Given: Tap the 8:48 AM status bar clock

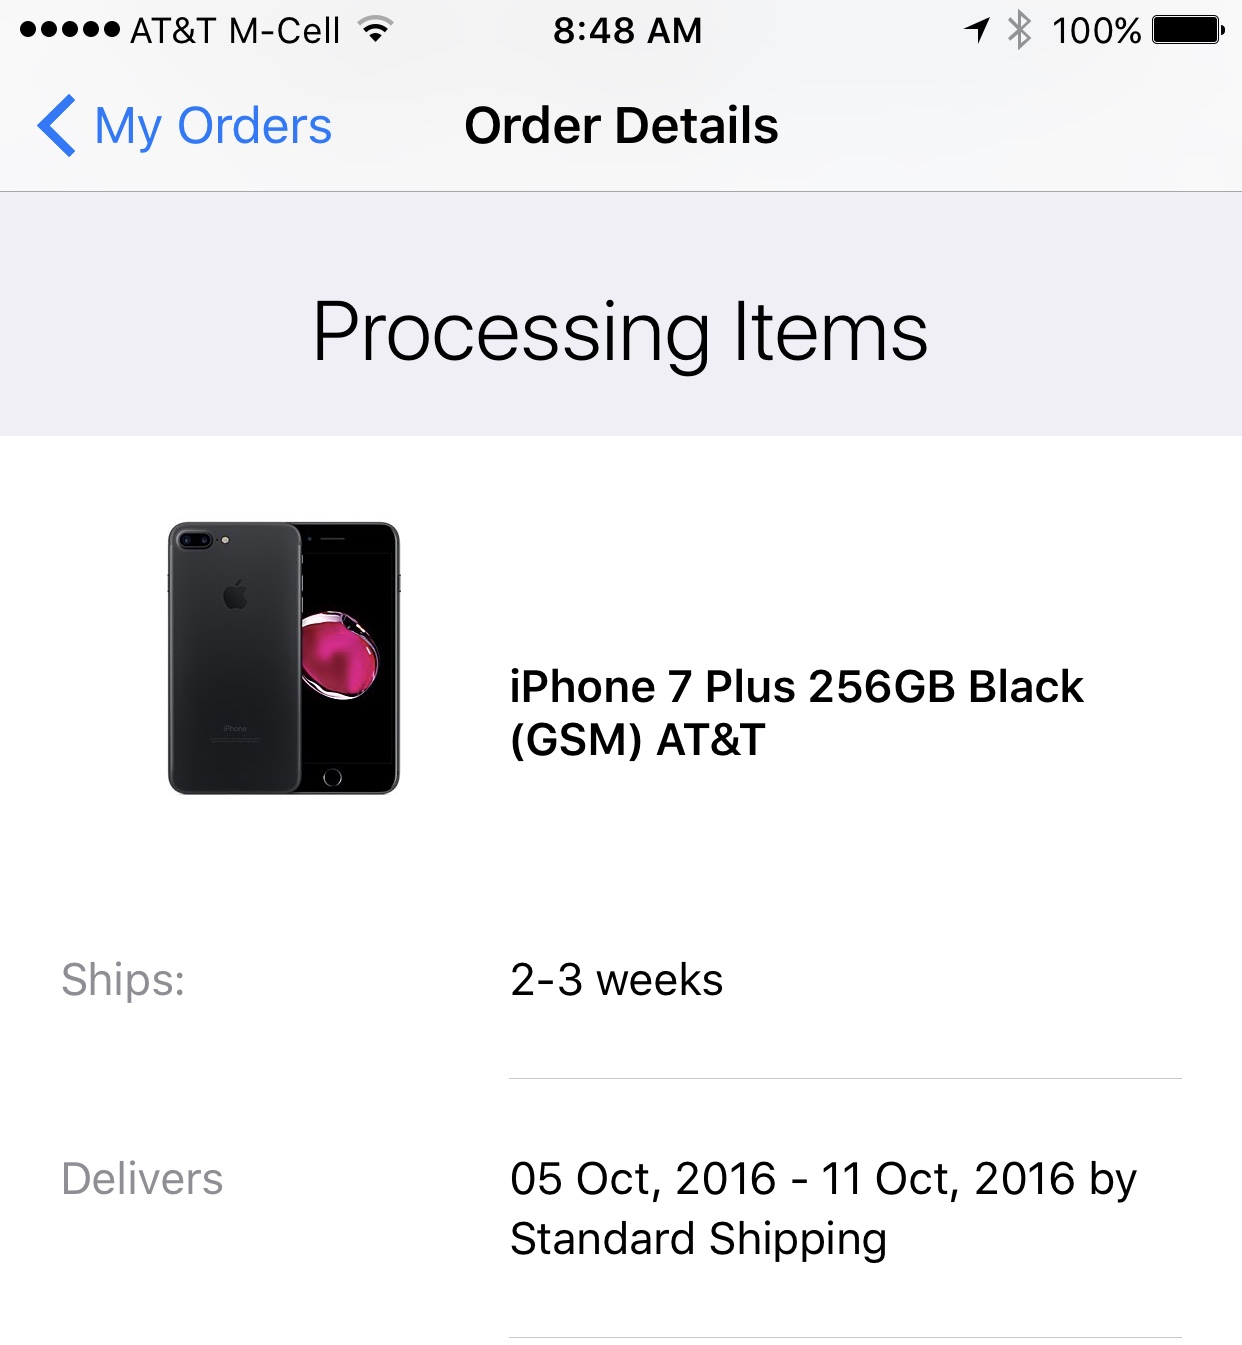Looking at the screenshot, I should tap(628, 31).
